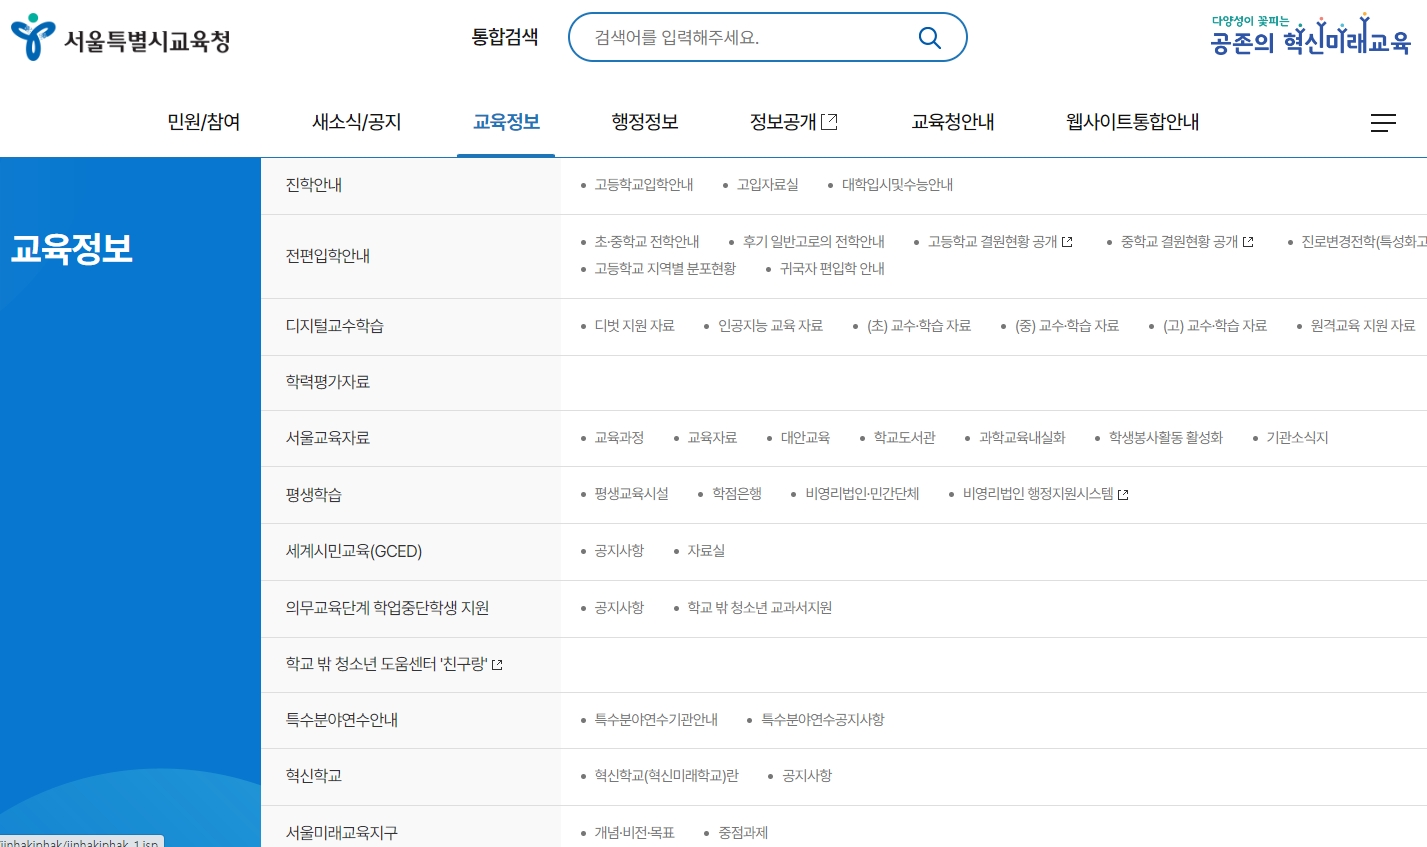Viewport: 1427px width, 847px height.
Task: Click the 서울특별시교육청 logo
Action: [121, 38]
